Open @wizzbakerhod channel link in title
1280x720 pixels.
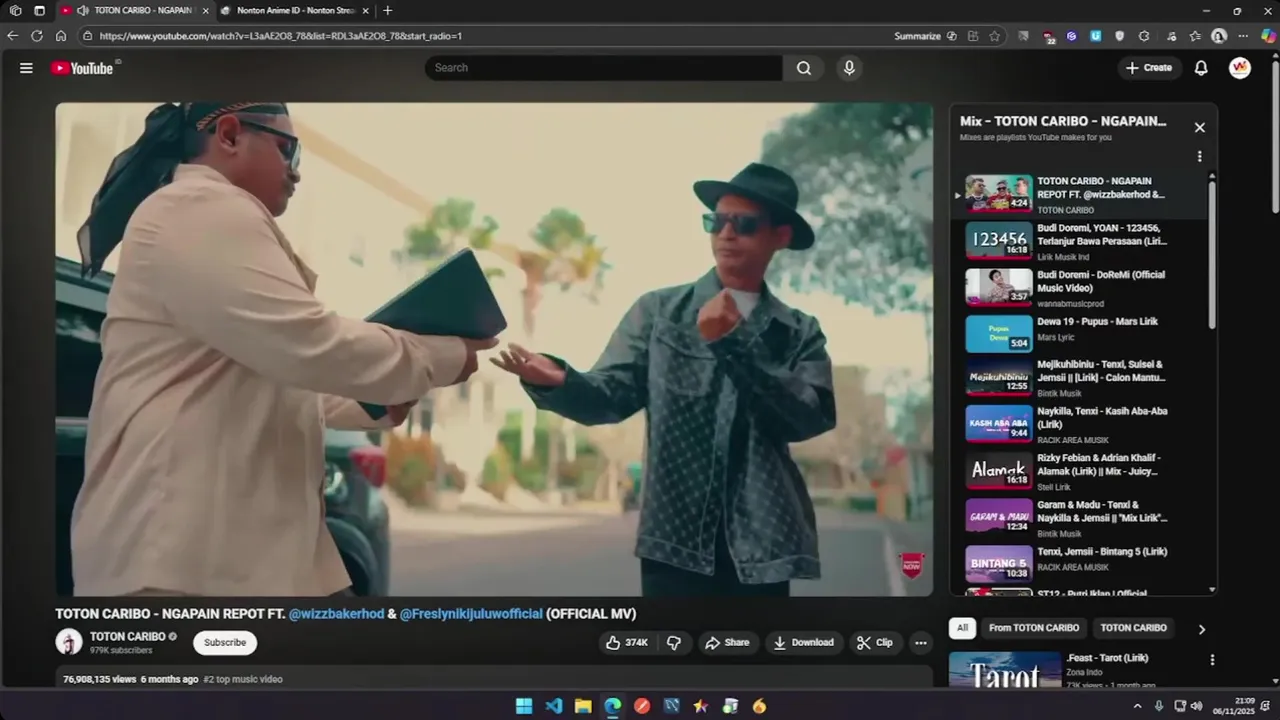[x=336, y=614]
